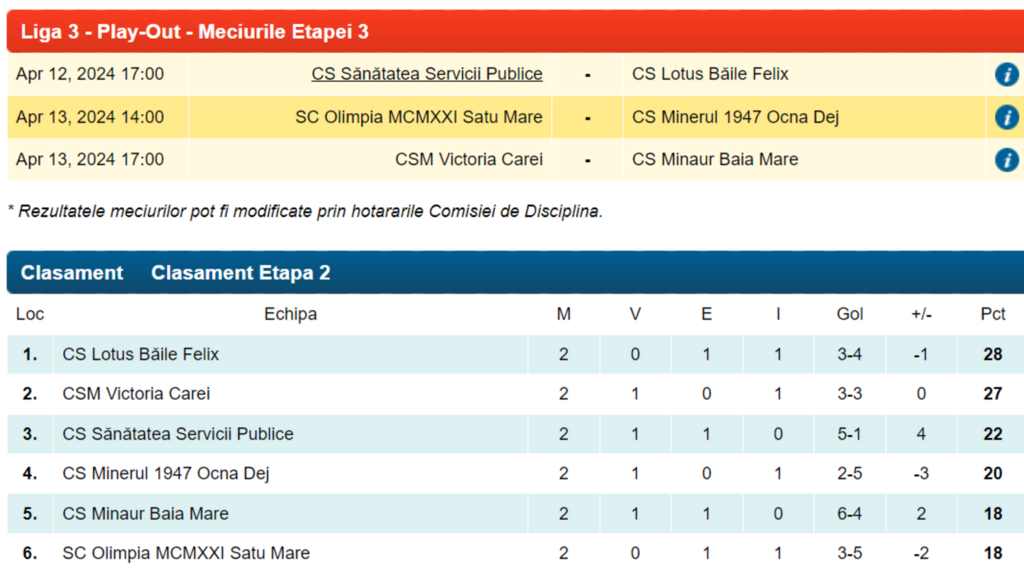The height and width of the screenshot is (583, 1024).
Task: Select CS Lotus Băile Felix standings row
Action: pyautogui.click(x=141, y=354)
